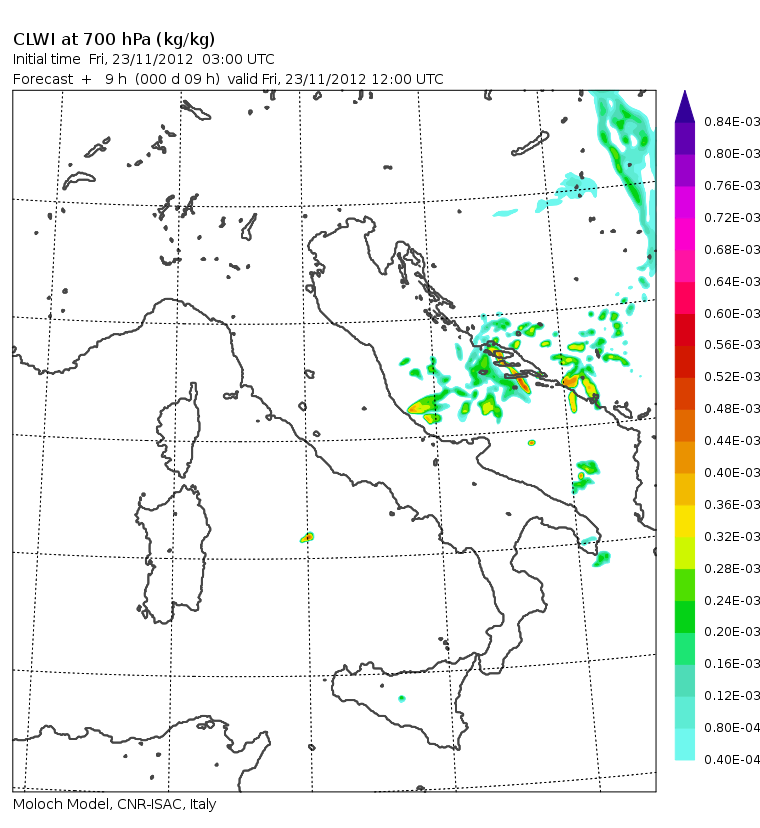Click the colorbar label 0.24E-03
Image resolution: width=760 pixels, height=828 pixels.
(732, 600)
